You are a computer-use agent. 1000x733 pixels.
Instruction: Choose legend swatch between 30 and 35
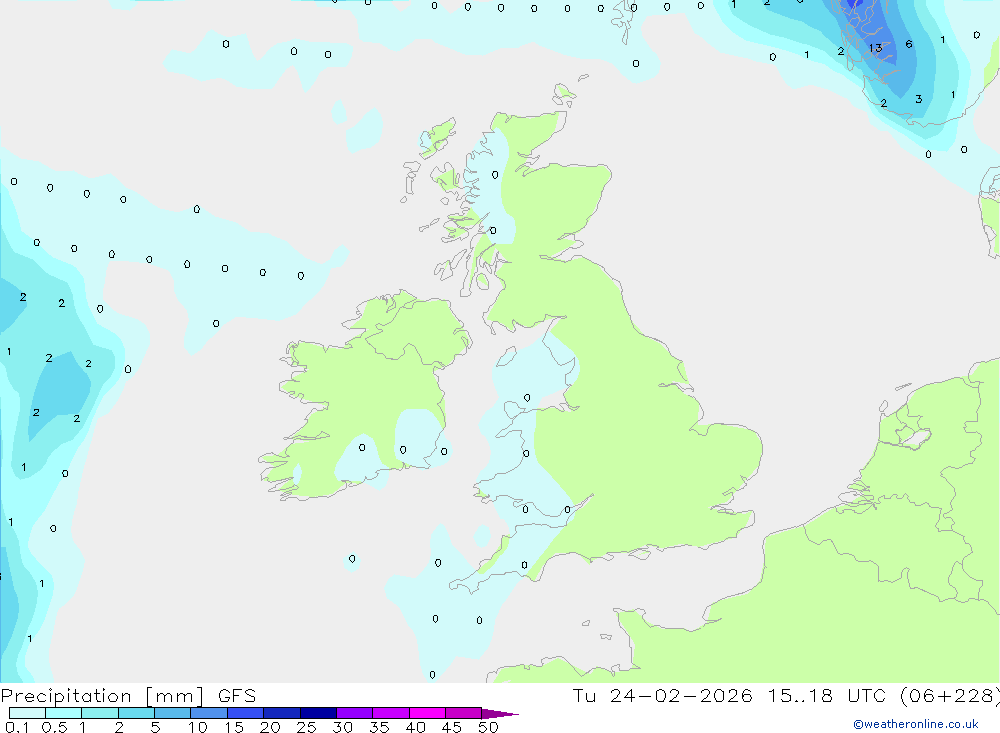354,713
